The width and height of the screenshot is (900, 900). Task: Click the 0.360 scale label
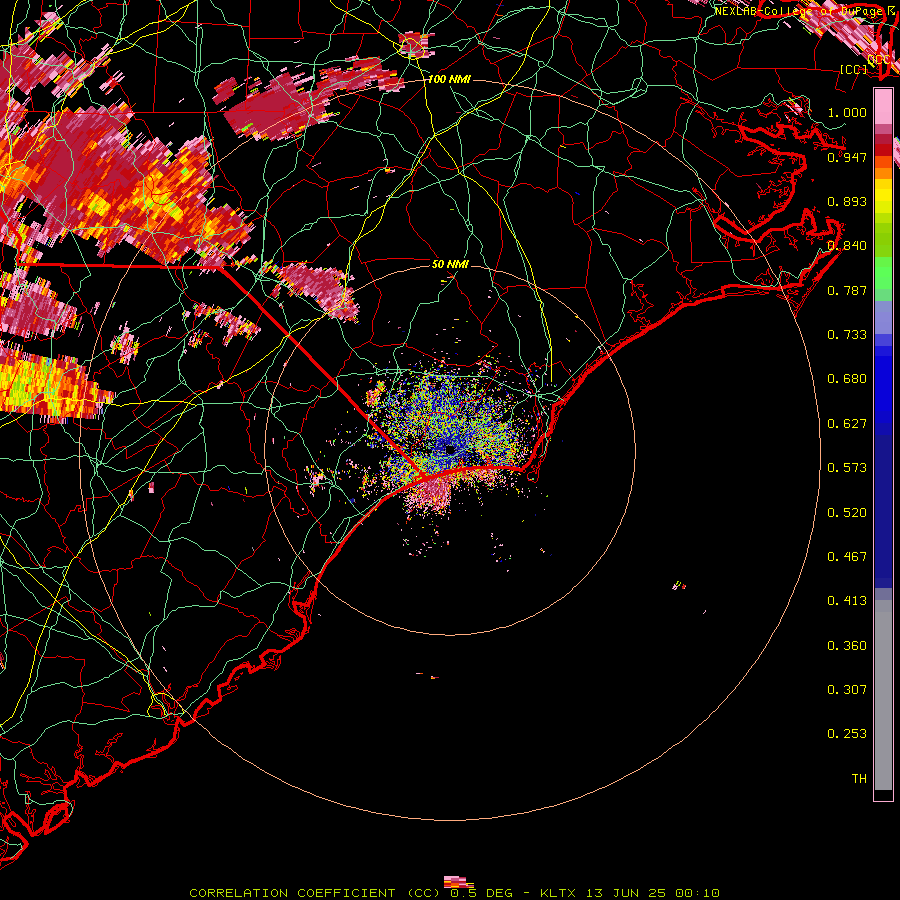pyautogui.click(x=847, y=645)
